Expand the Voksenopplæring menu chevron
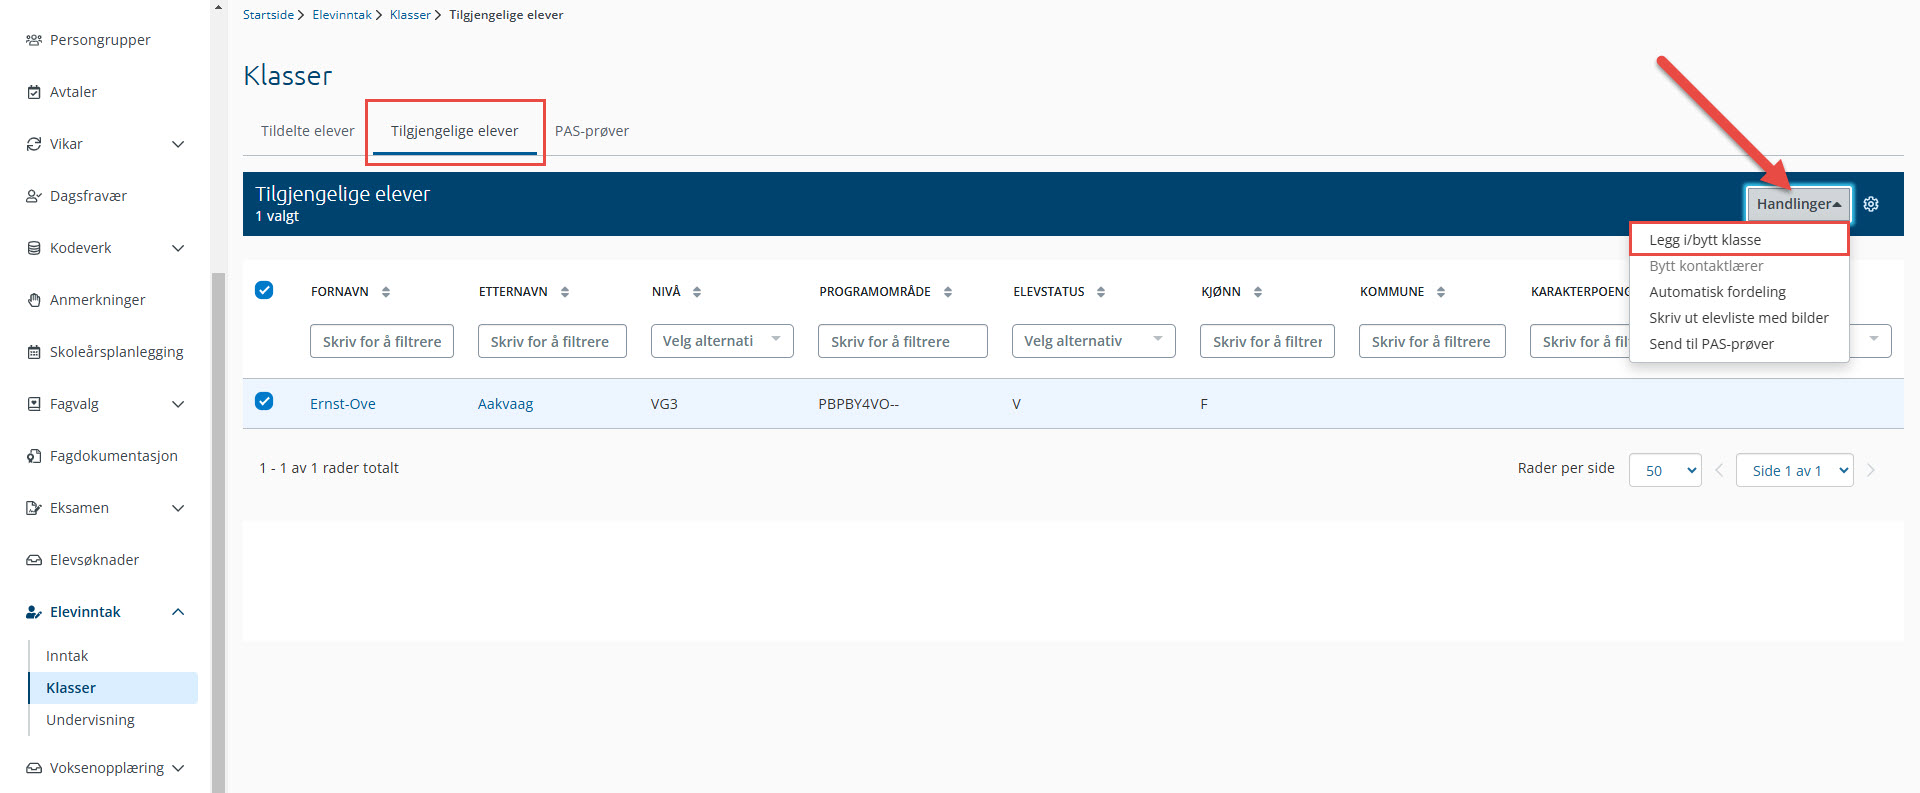 point(178,768)
